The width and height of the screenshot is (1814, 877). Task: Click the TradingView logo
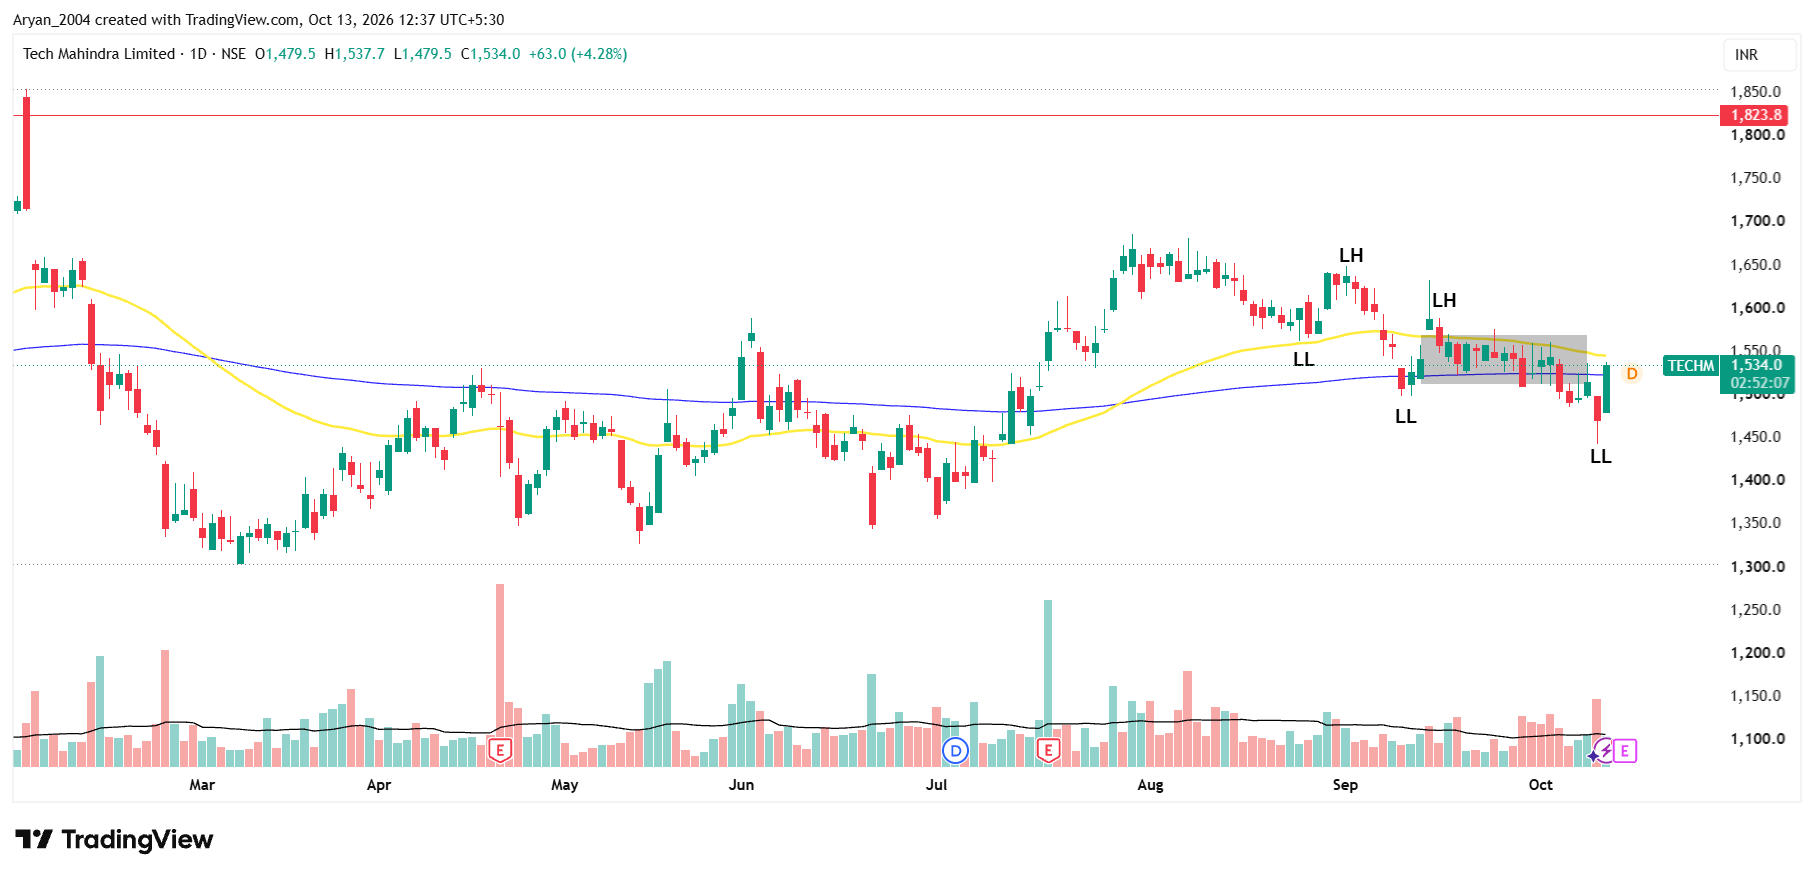coord(114,839)
